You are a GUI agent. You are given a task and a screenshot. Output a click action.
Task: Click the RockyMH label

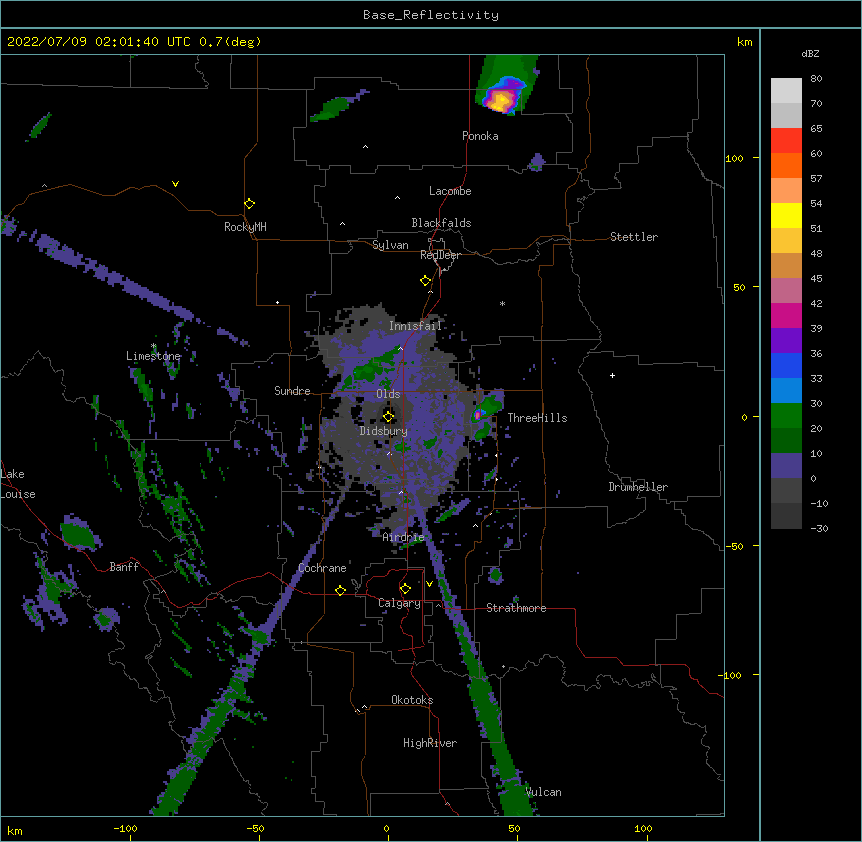(245, 227)
